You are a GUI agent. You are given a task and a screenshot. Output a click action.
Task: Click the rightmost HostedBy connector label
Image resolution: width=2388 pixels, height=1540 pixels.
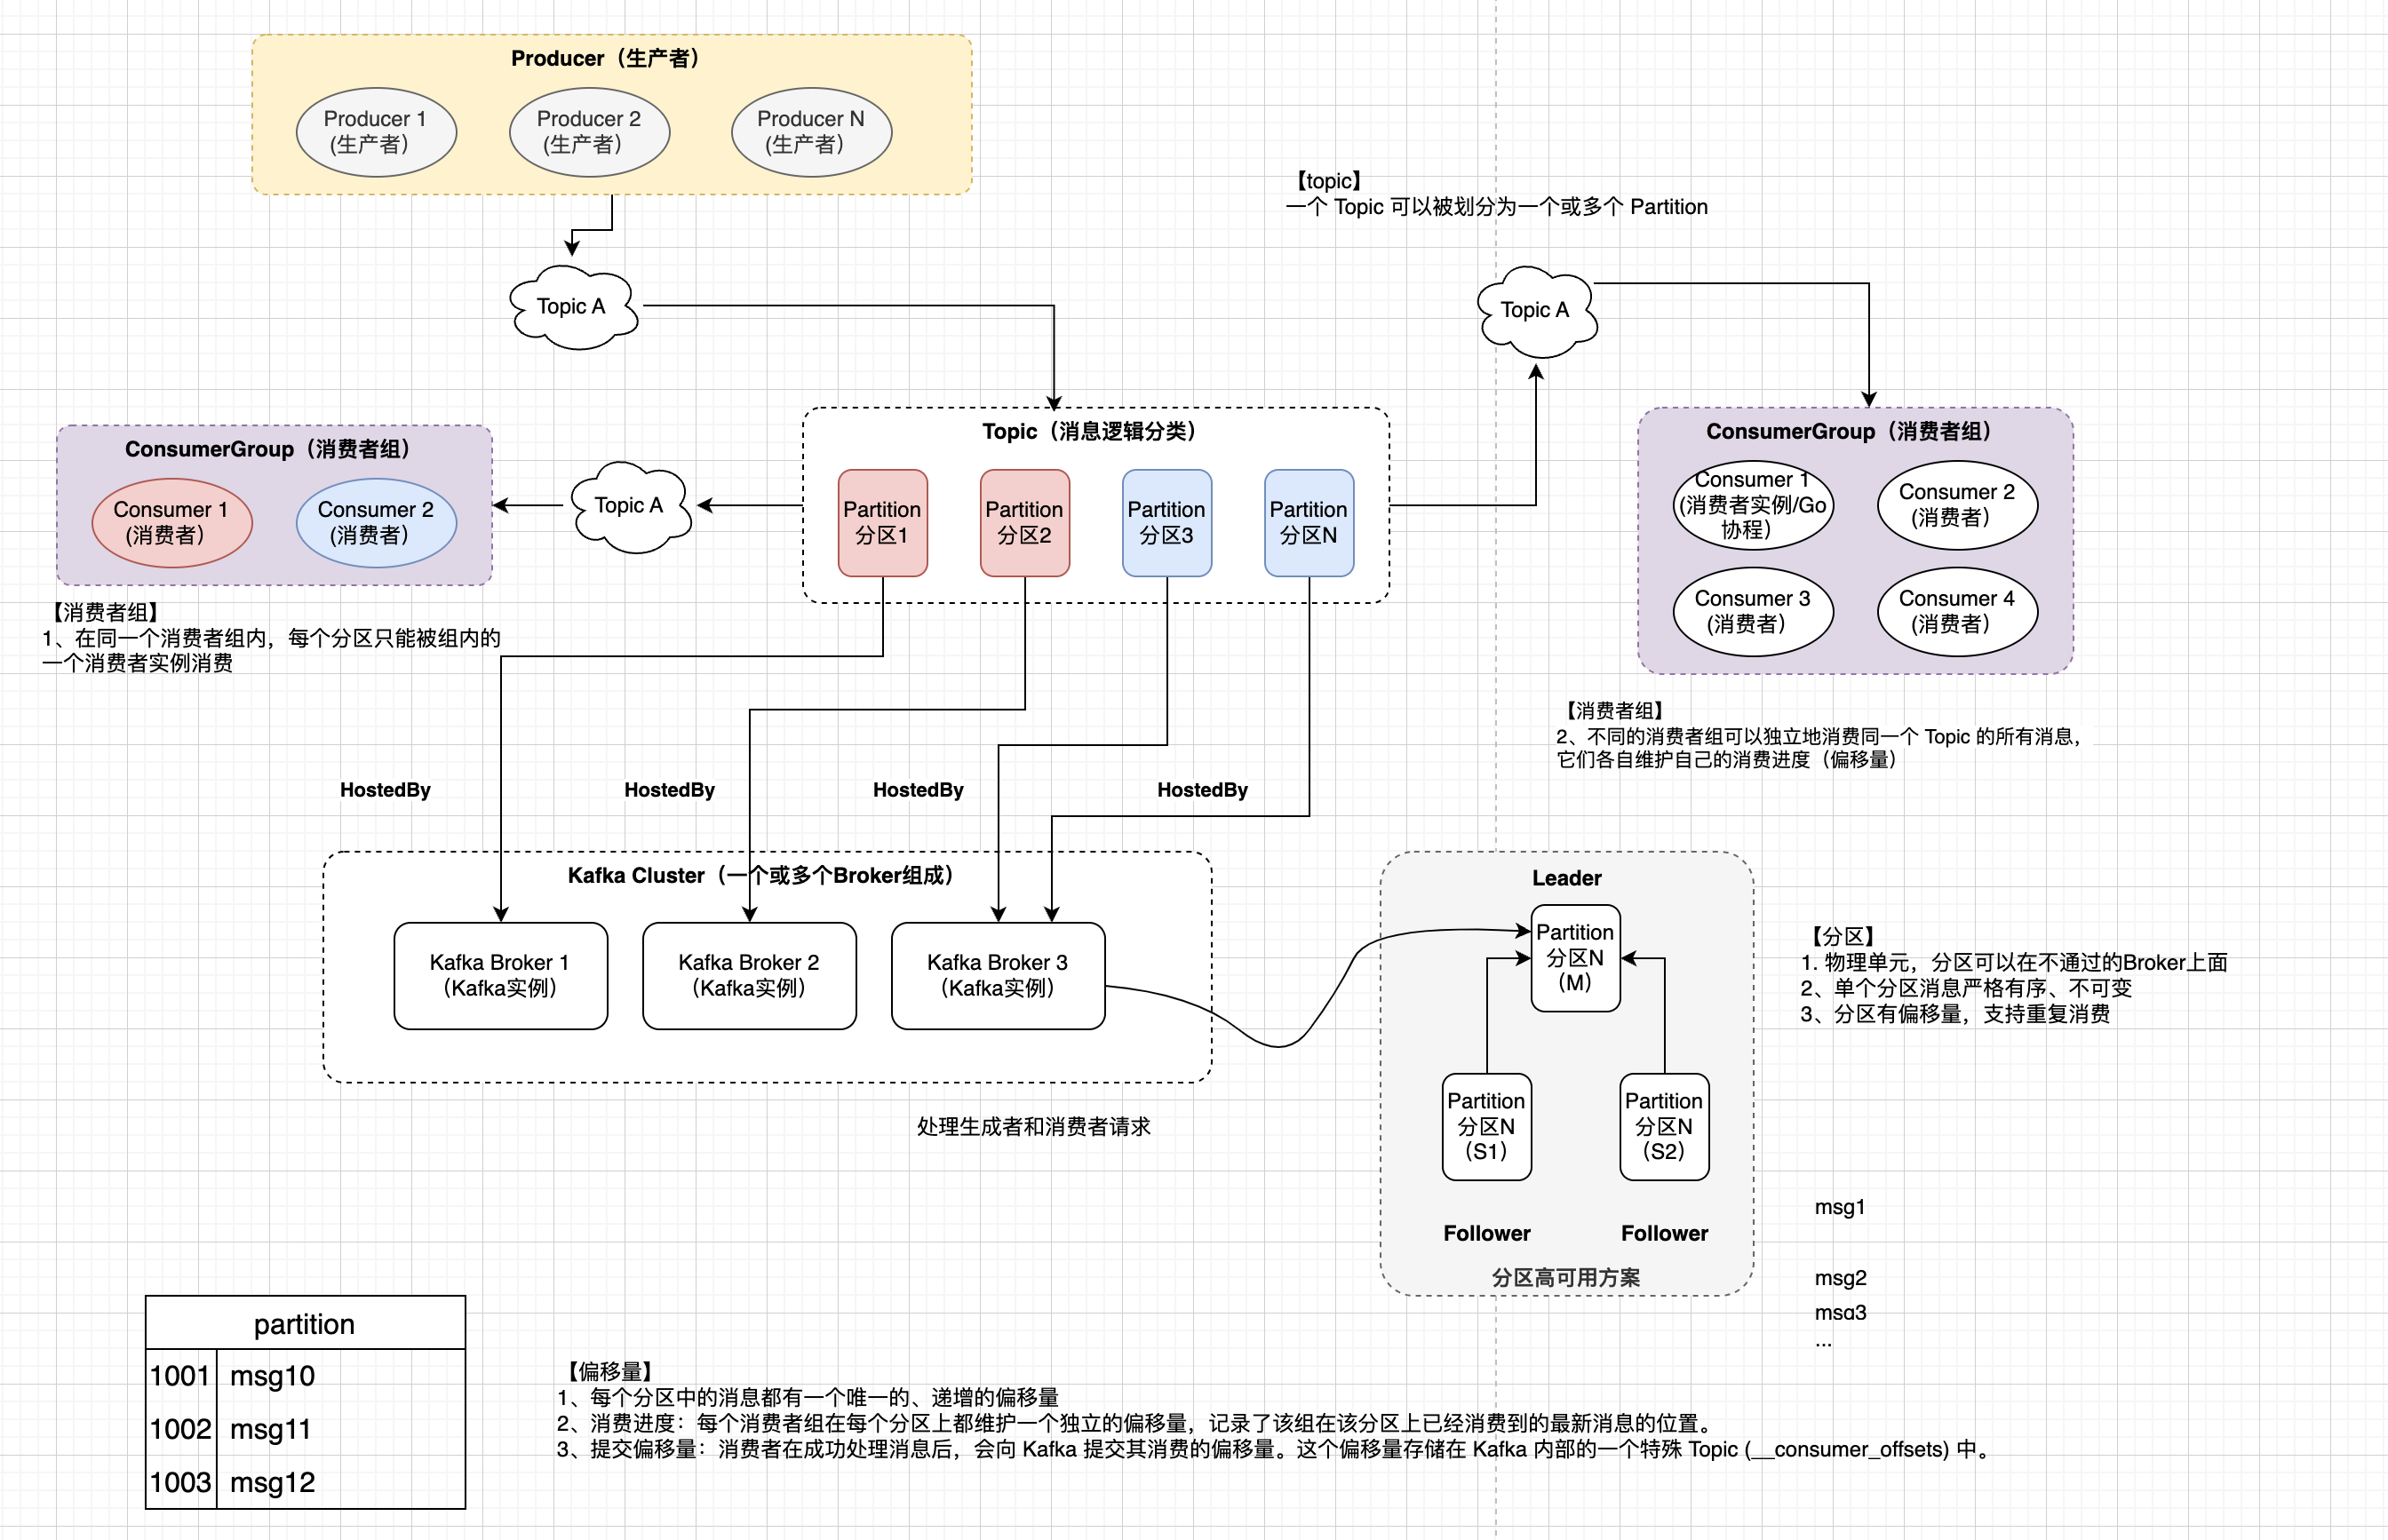1203,790
